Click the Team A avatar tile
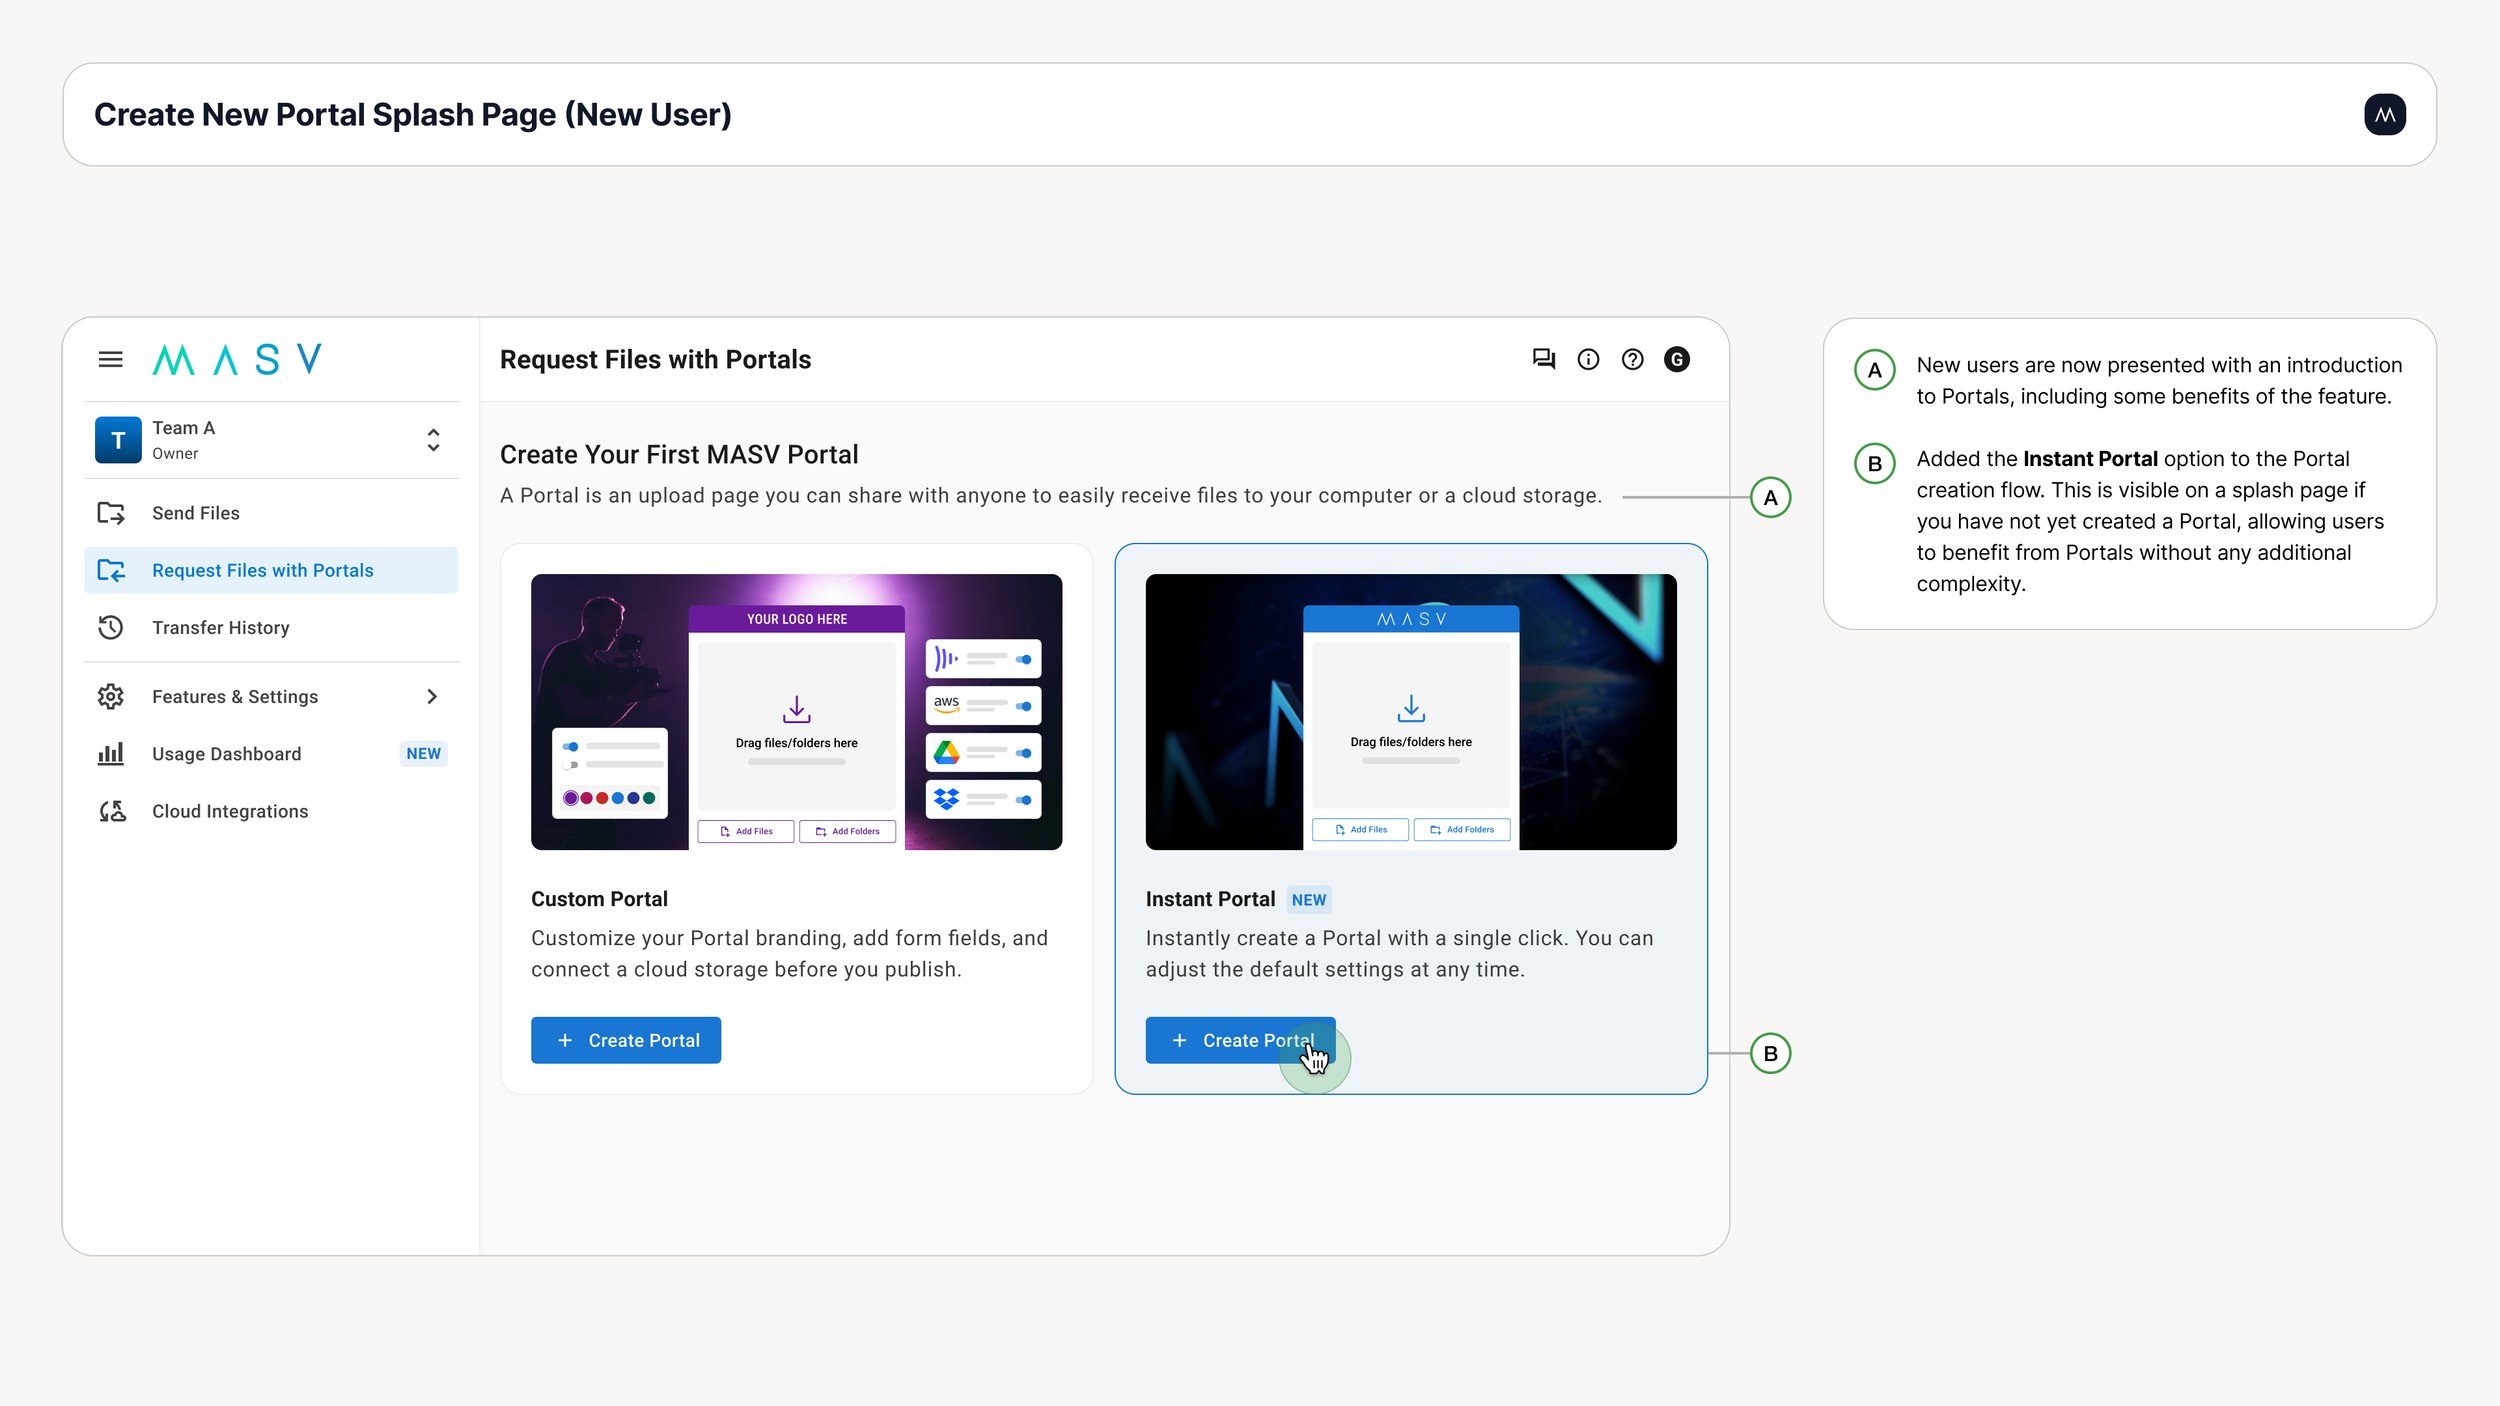The image size is (2500, 1406). point(118,440)
